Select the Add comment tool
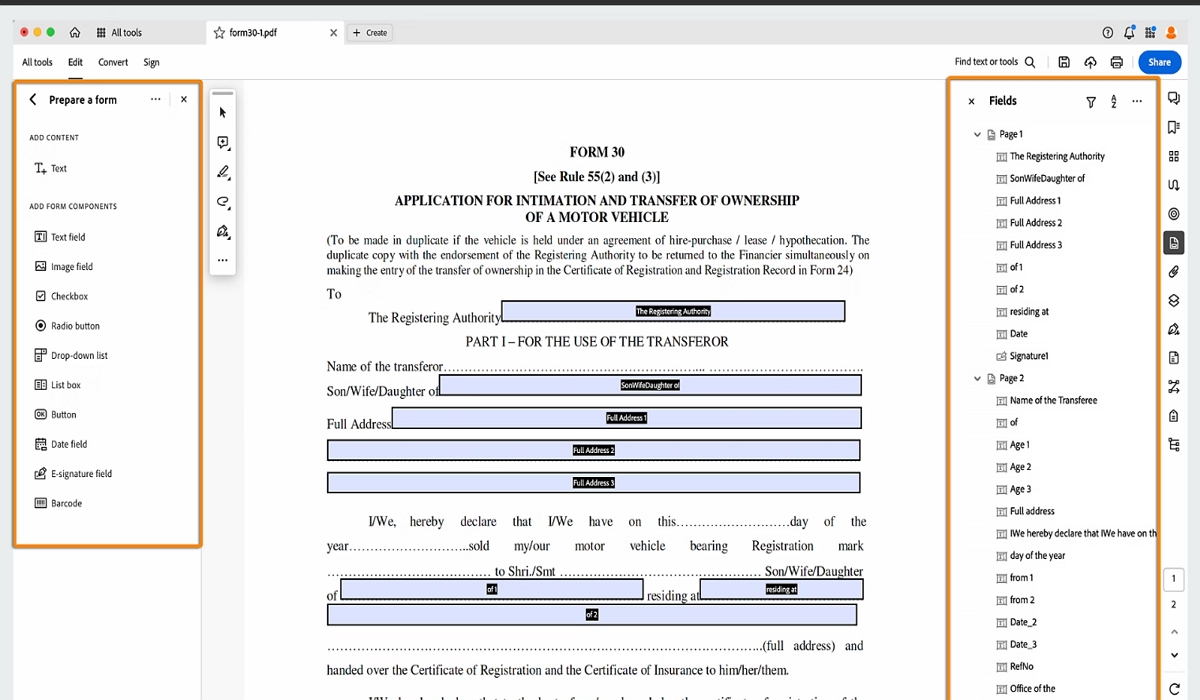 [223, 143]
